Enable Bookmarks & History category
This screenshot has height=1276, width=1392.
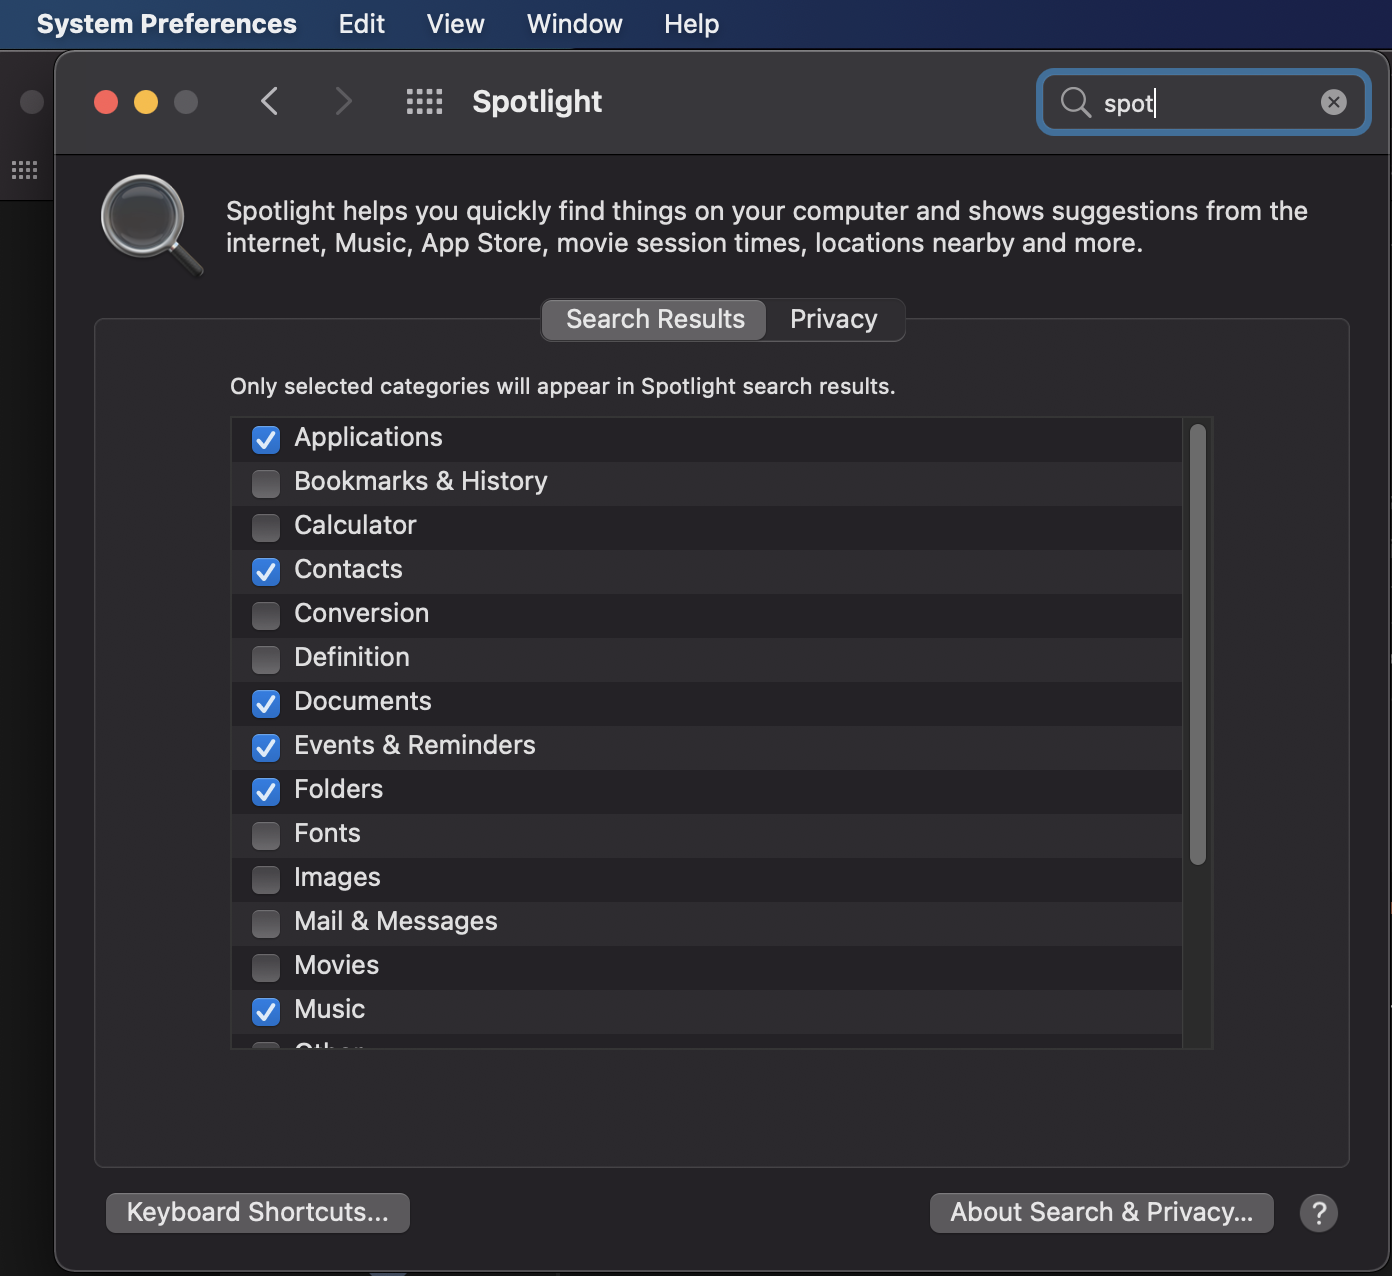(x=266, y=483)
